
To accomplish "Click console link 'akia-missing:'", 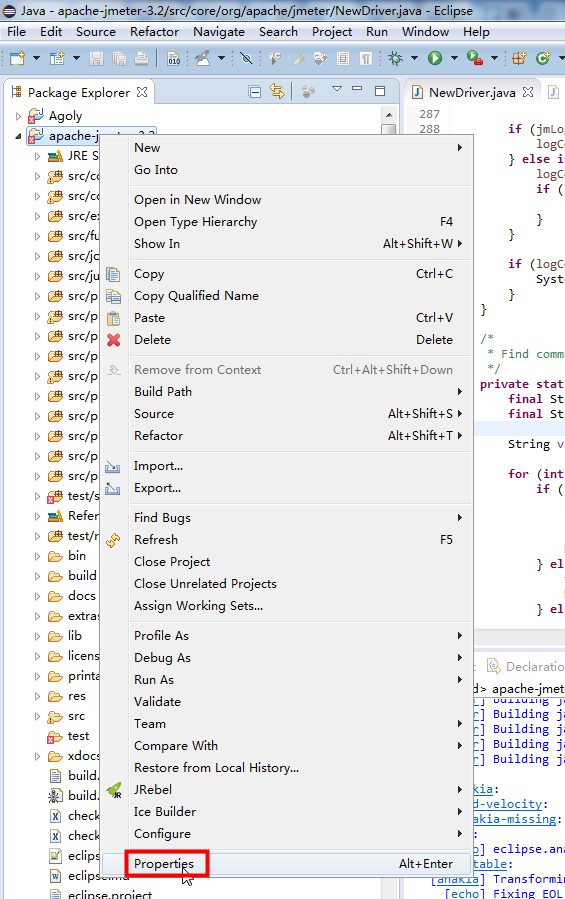I will pos(515,819).
